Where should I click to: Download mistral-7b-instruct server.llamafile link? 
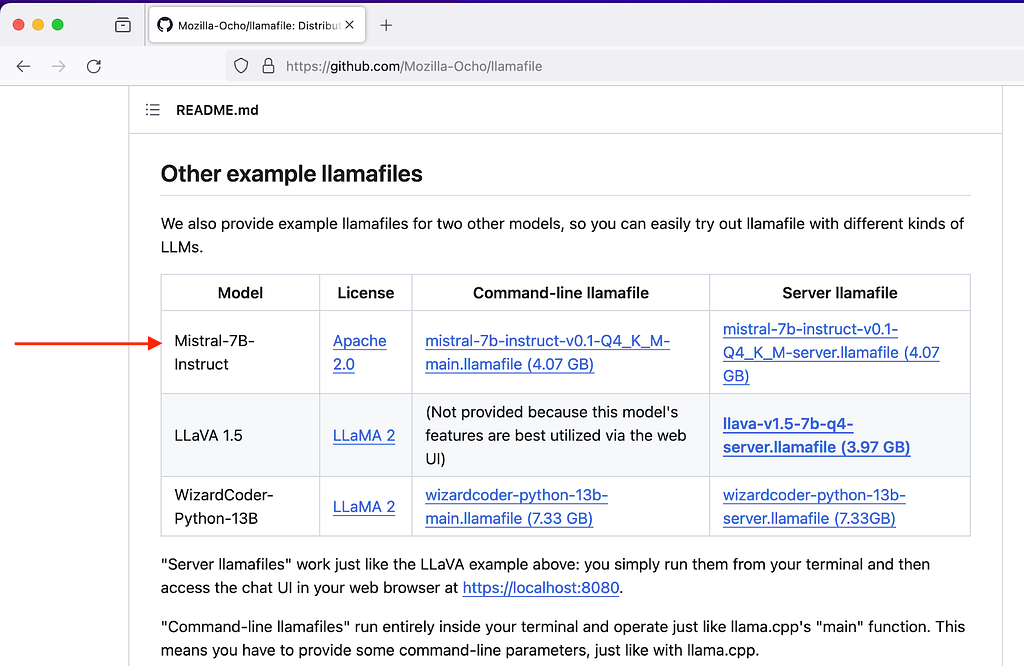coord(831,353)
